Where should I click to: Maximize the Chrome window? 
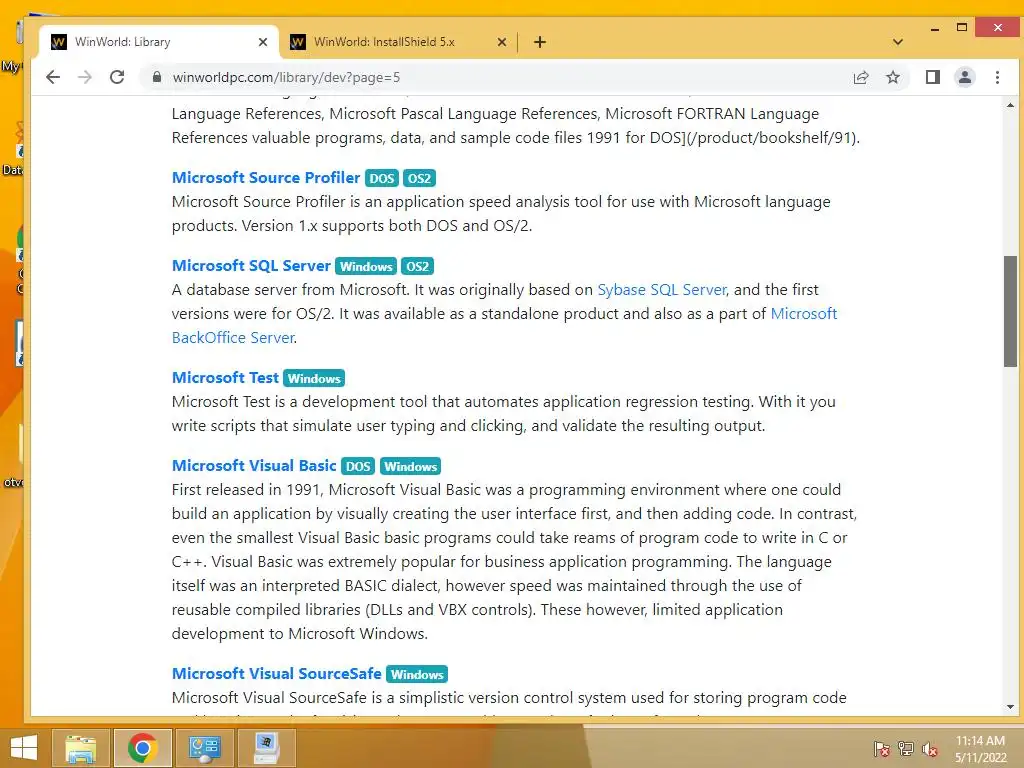pos(961,27)
